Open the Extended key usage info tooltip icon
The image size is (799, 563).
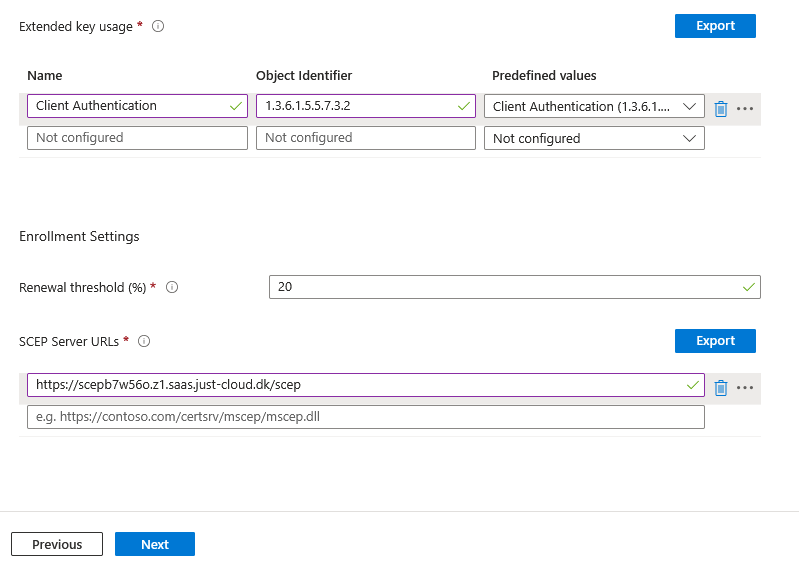pos(158,26)
